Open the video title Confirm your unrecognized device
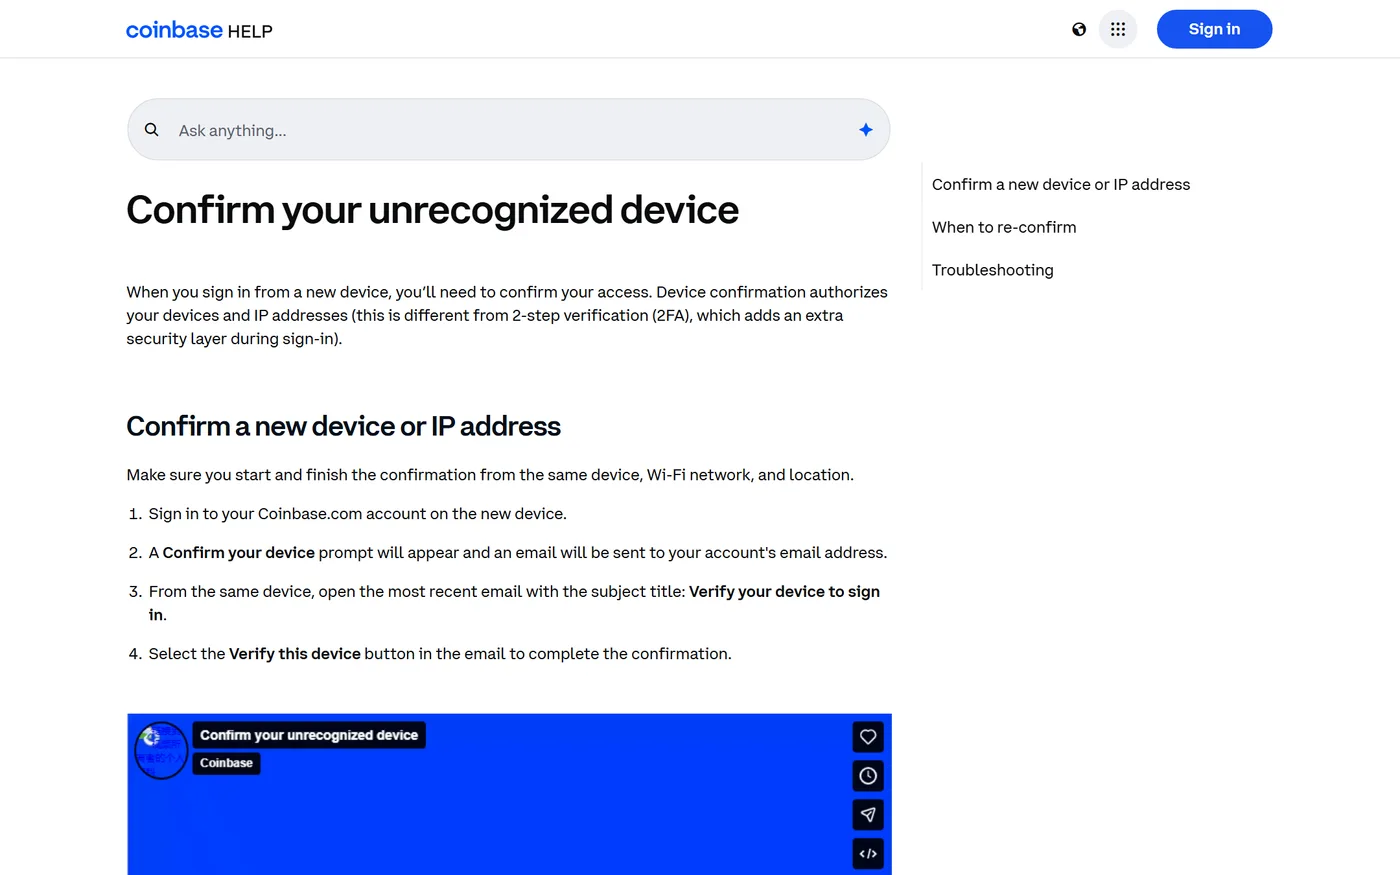1400x875 pixels. tap(309, 735)
